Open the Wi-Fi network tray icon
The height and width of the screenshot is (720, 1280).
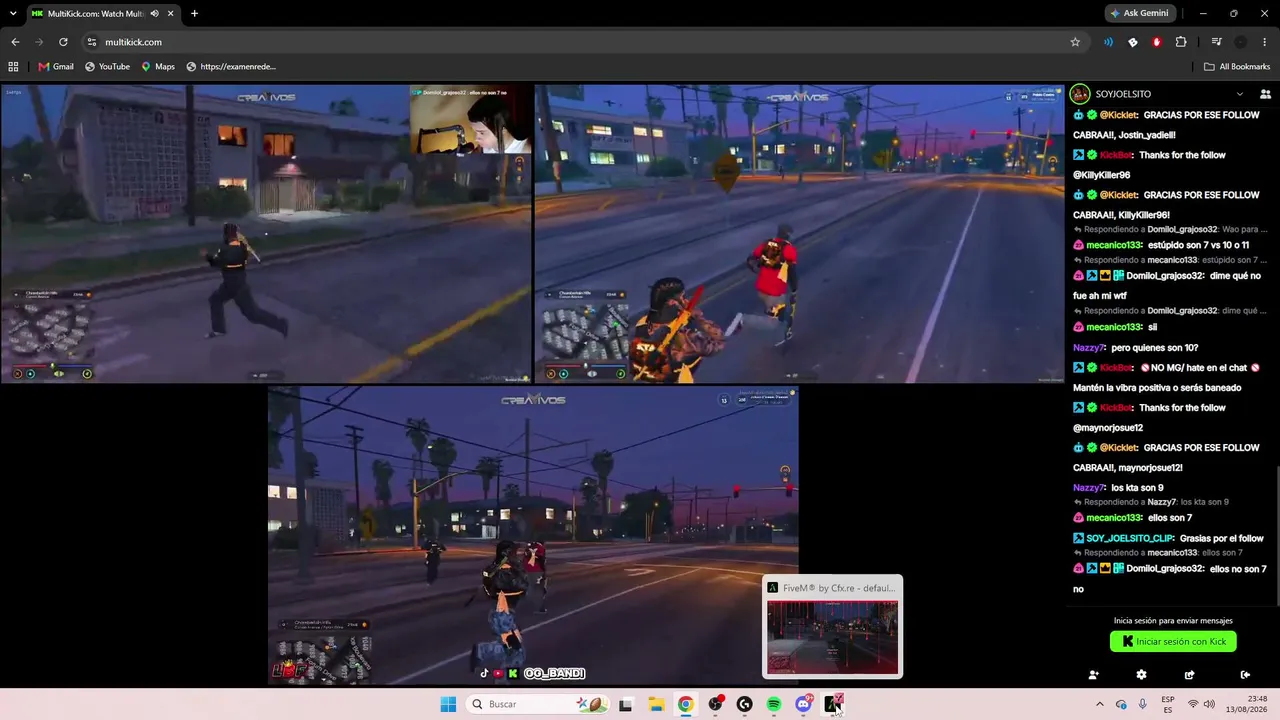(1193, 704)
